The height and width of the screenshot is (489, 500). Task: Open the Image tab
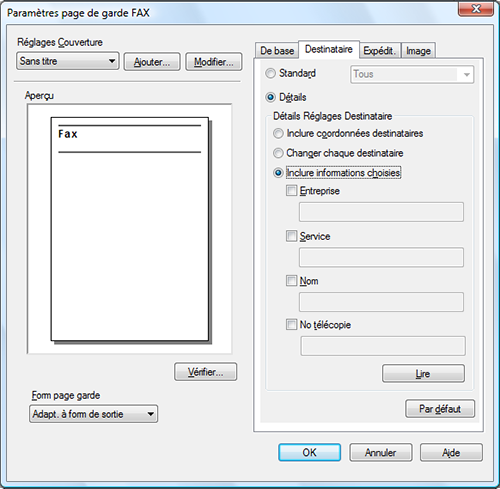tap(418, 51)
